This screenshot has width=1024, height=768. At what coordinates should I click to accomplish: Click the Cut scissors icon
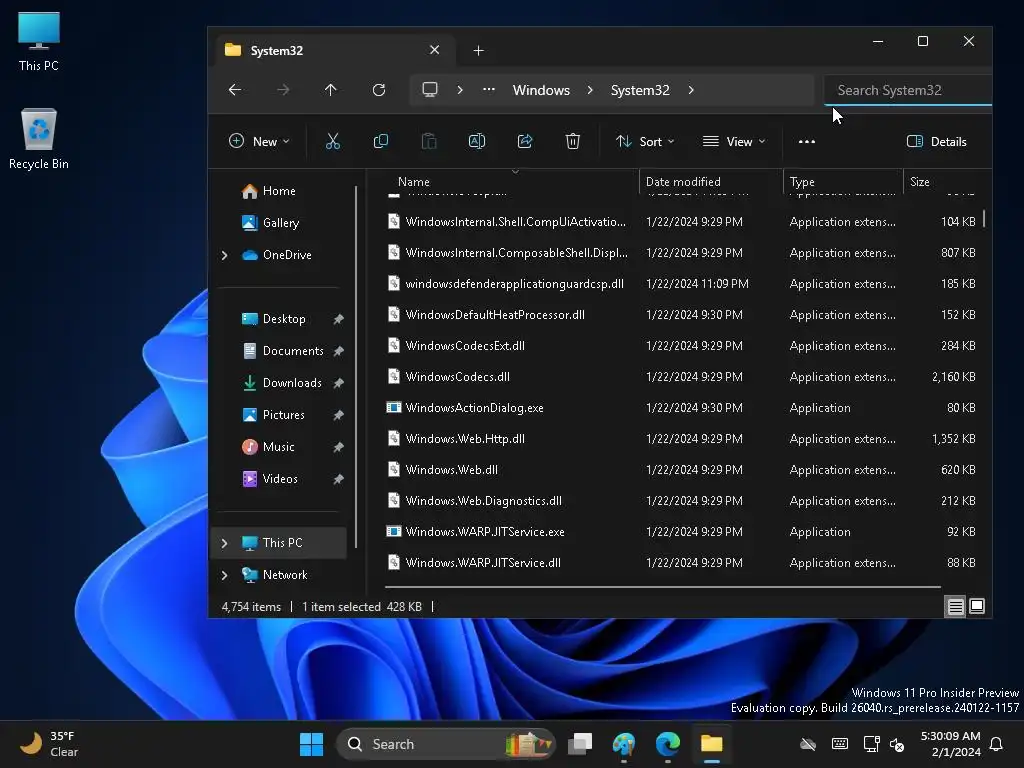point(332,141)
